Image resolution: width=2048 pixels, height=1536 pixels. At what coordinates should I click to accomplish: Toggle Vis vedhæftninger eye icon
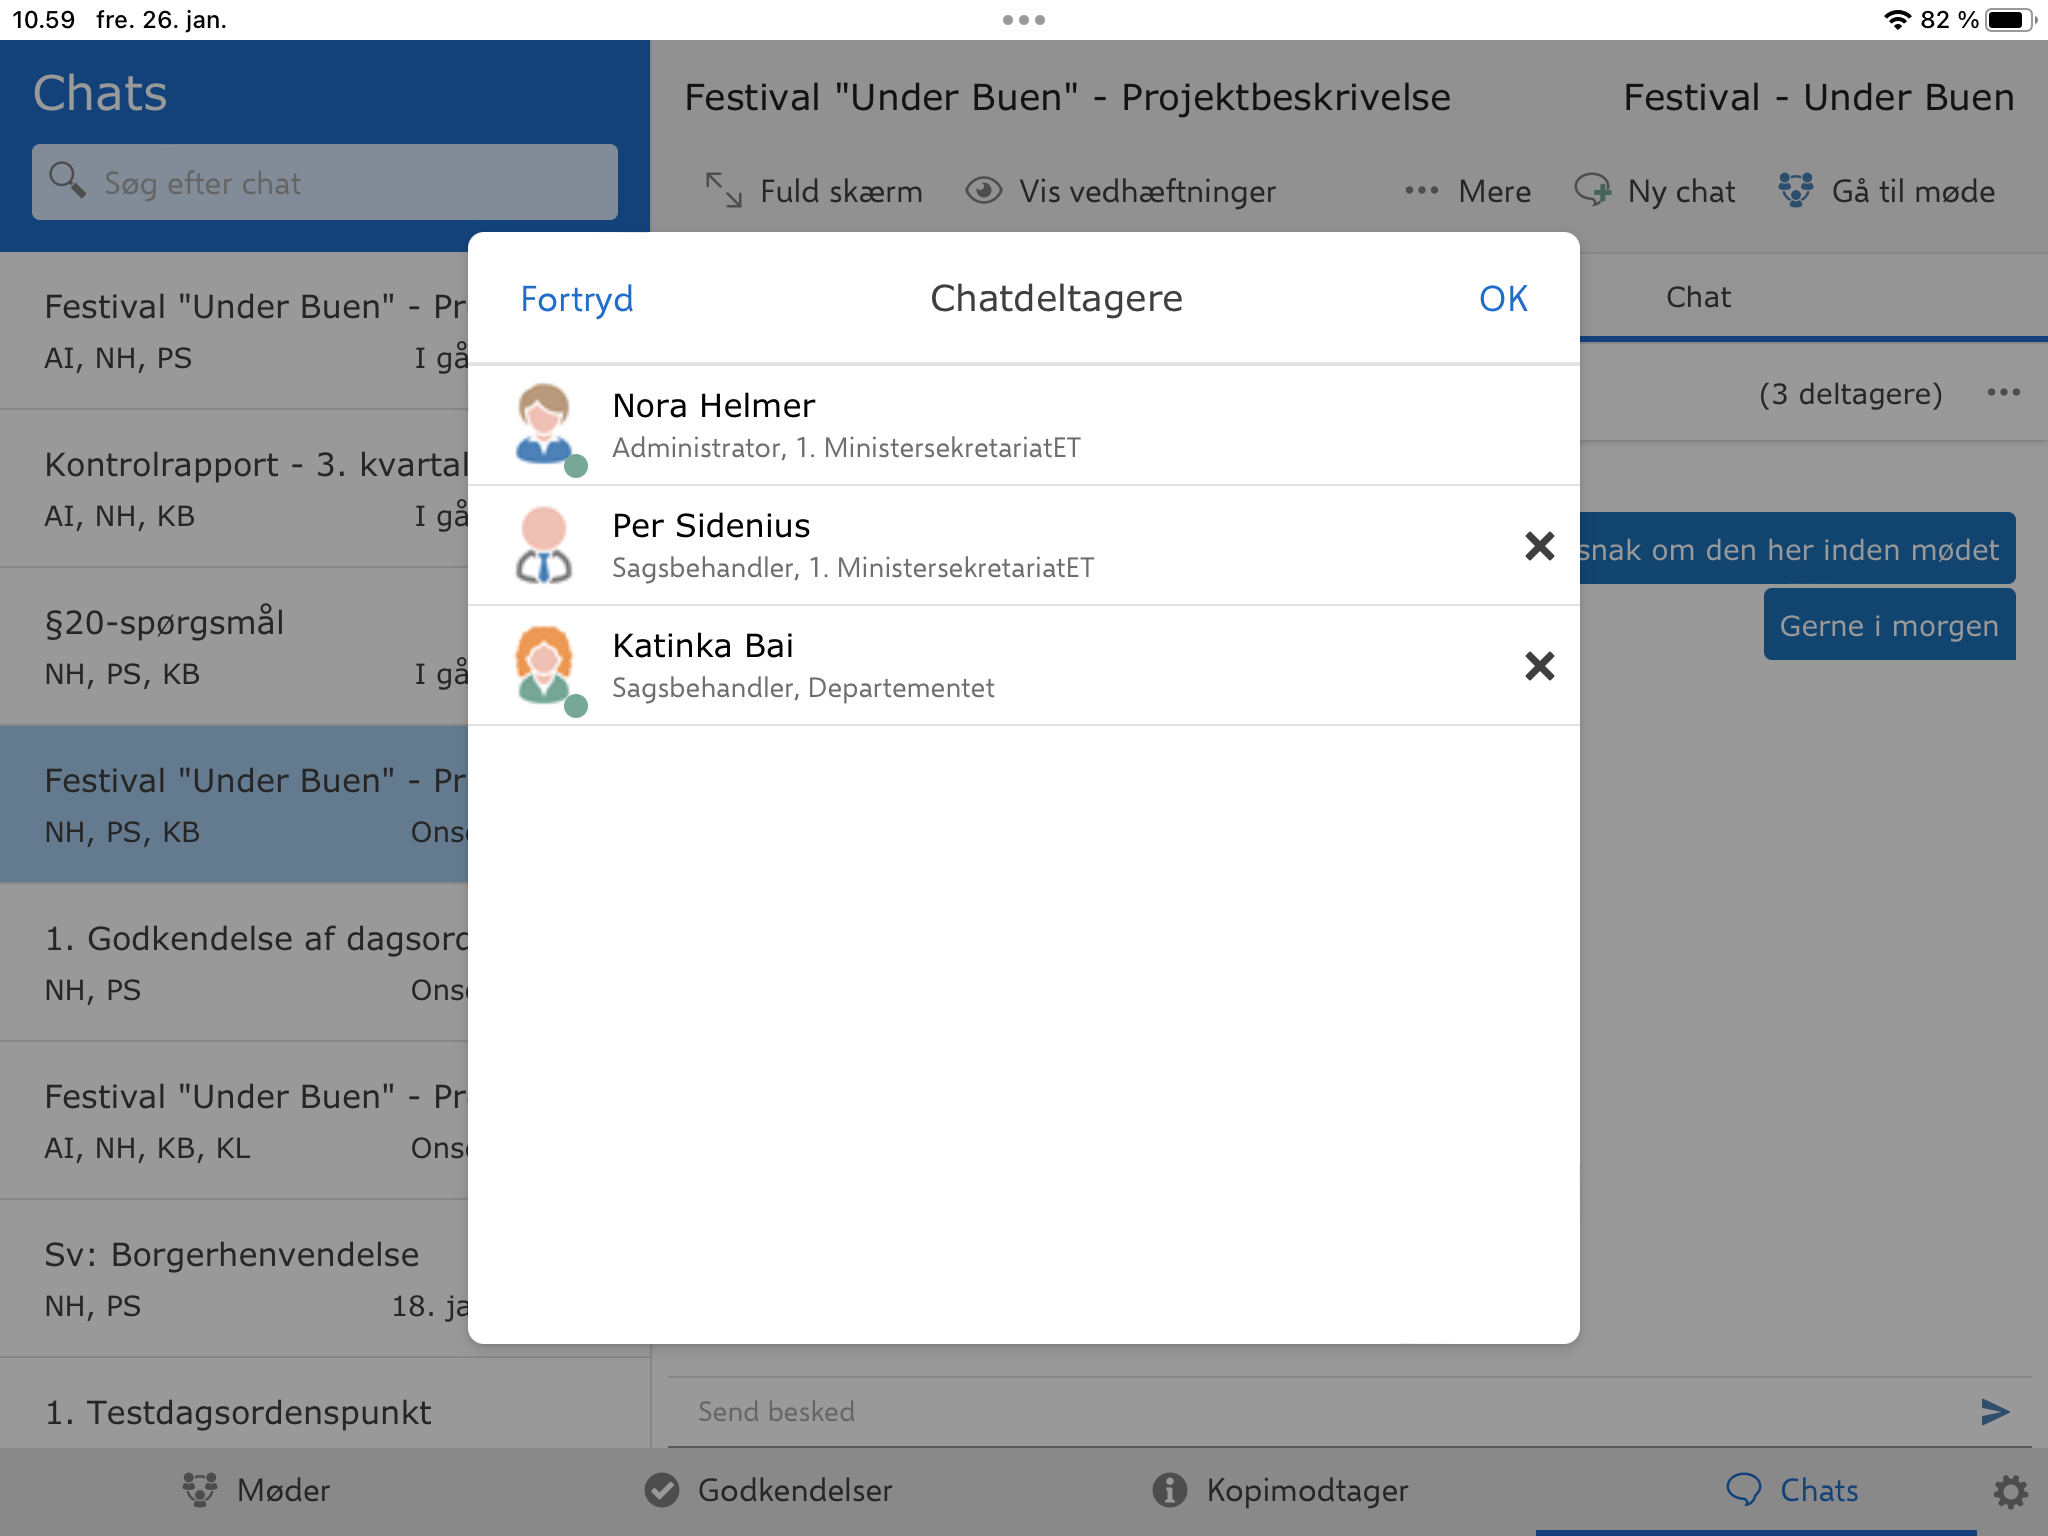984,191
